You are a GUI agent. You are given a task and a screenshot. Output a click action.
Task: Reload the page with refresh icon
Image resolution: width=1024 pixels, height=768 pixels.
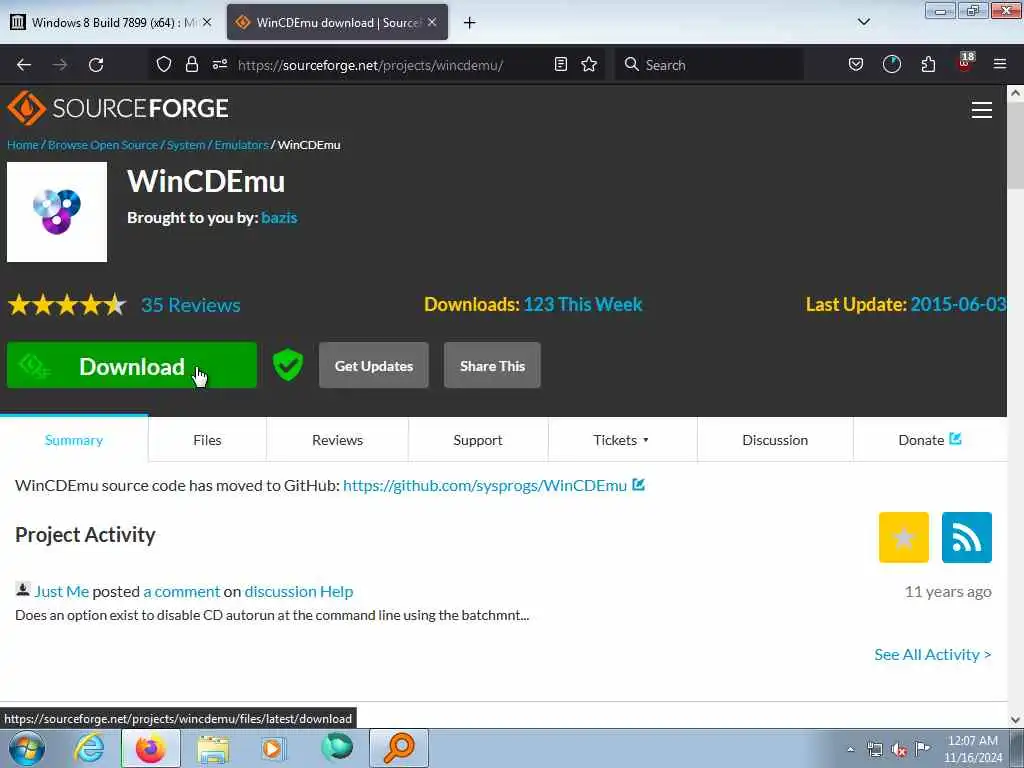(96, 65)
